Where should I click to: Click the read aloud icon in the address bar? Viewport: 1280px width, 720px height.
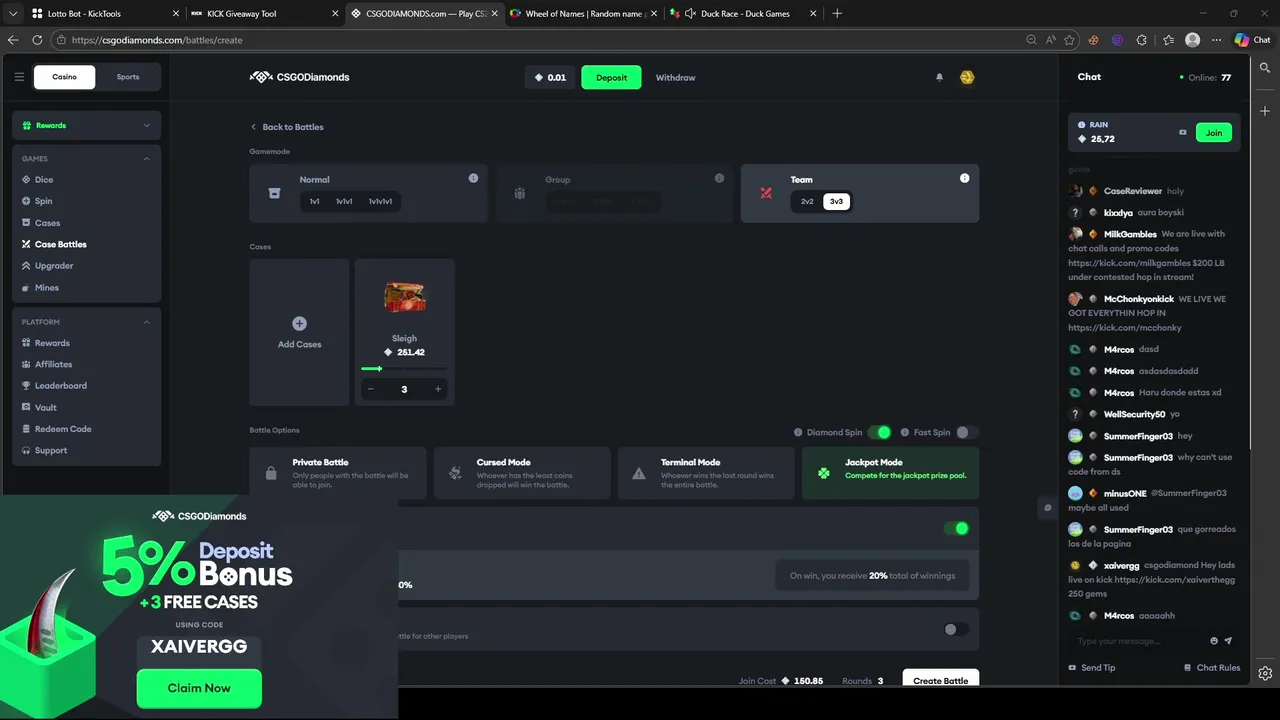coord(1050,40)
